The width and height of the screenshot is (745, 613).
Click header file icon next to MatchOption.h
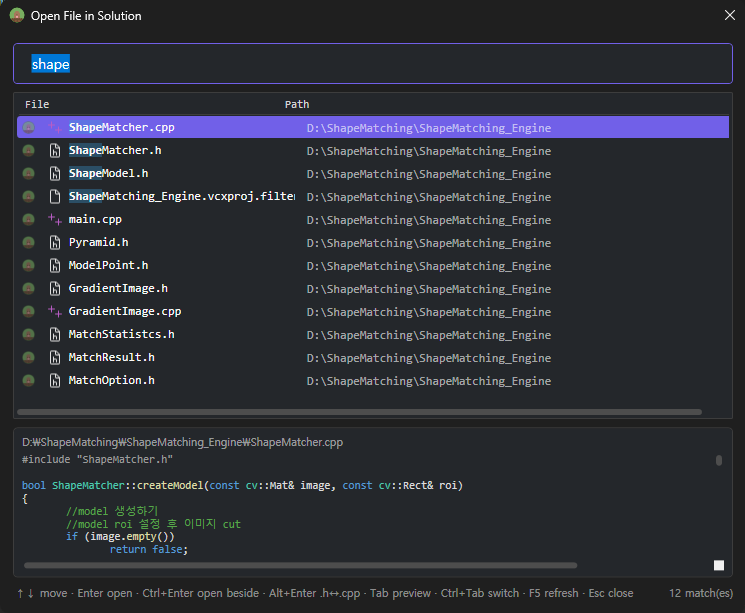click(x=55, y=380)
